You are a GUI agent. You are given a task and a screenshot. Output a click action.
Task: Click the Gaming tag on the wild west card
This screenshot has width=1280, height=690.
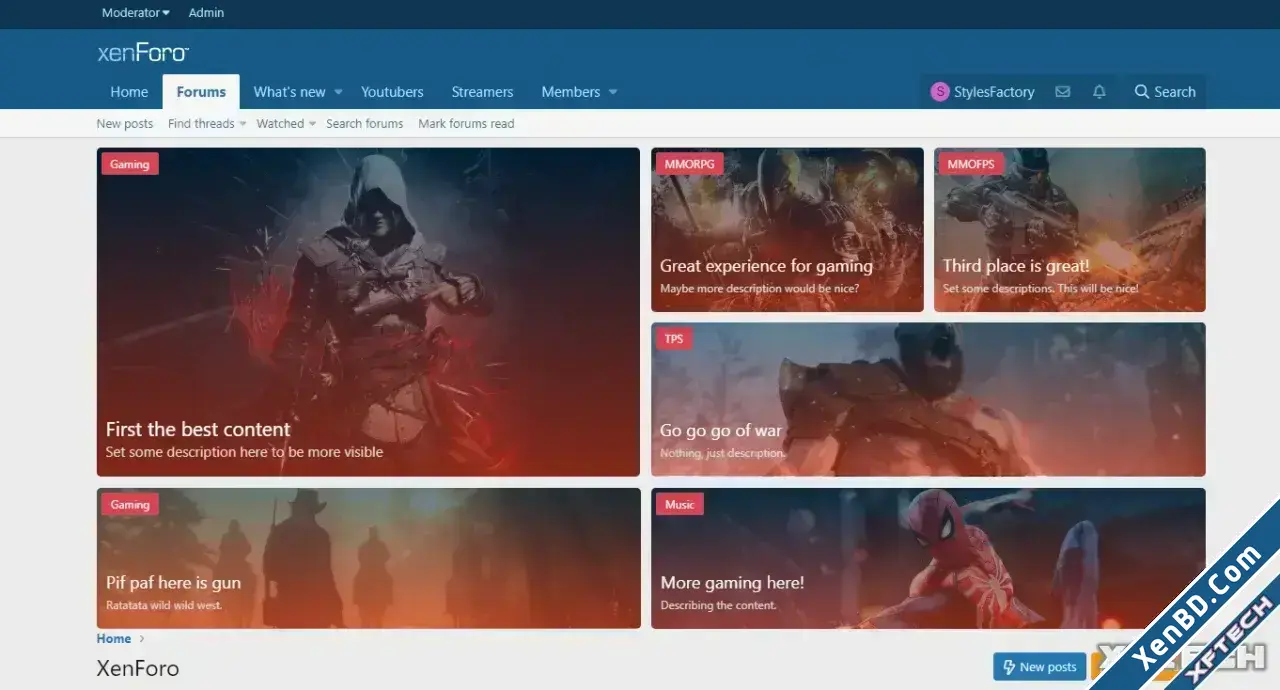pos(130,505)
